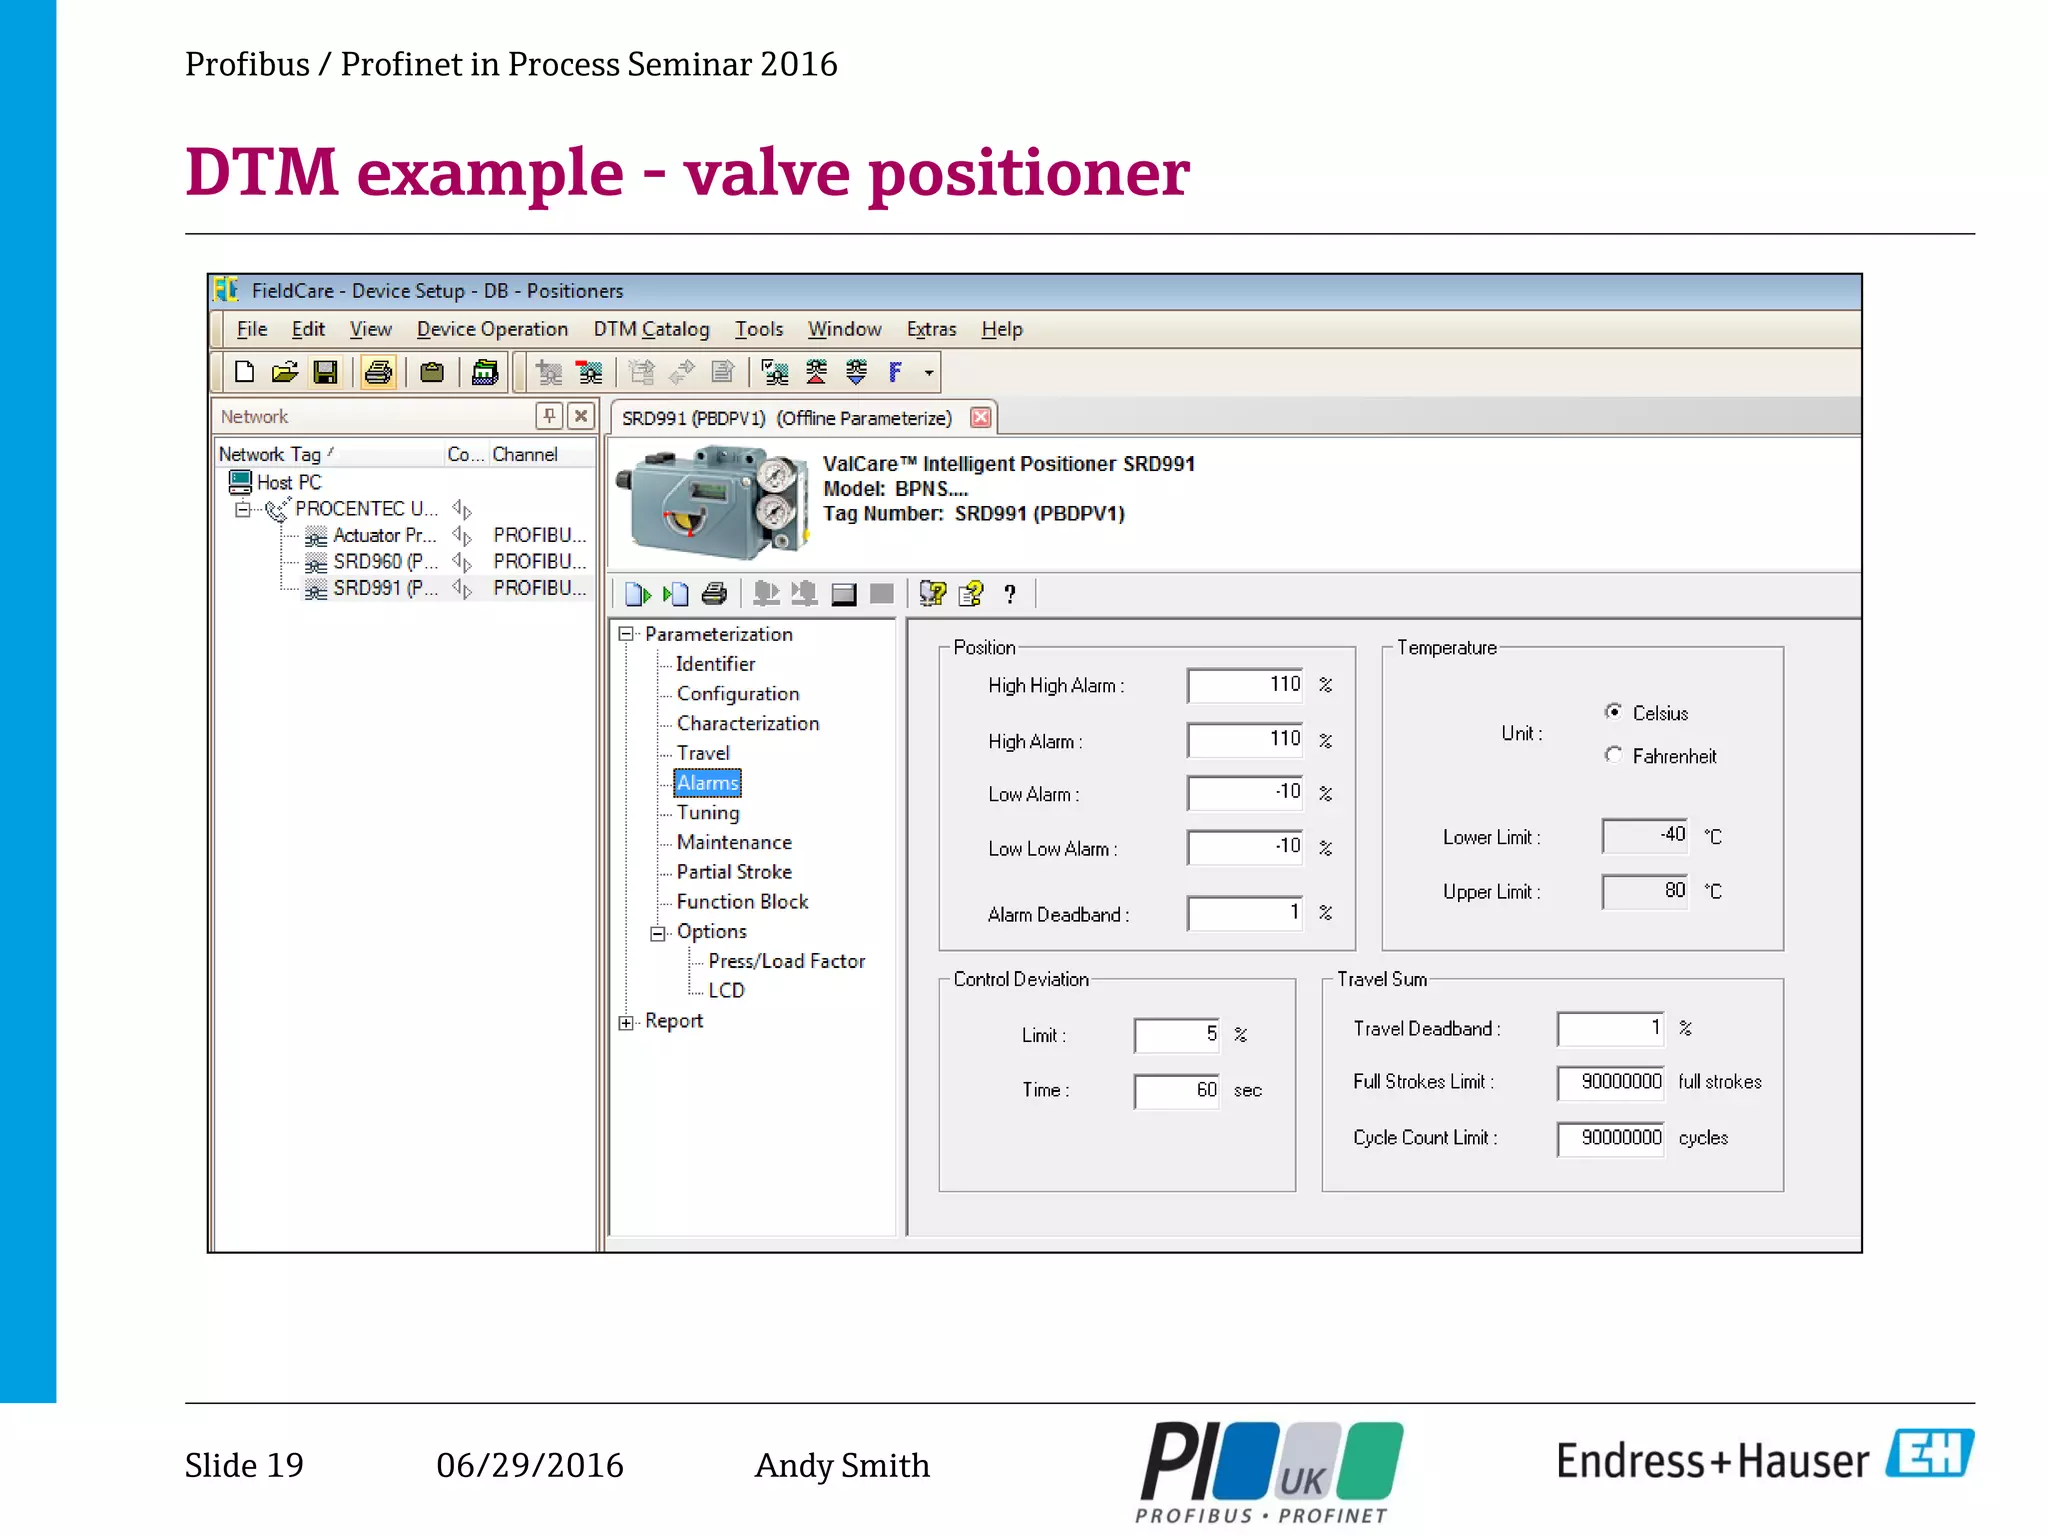Click the greyed square DTM toolbar icon

click(882, 594)
